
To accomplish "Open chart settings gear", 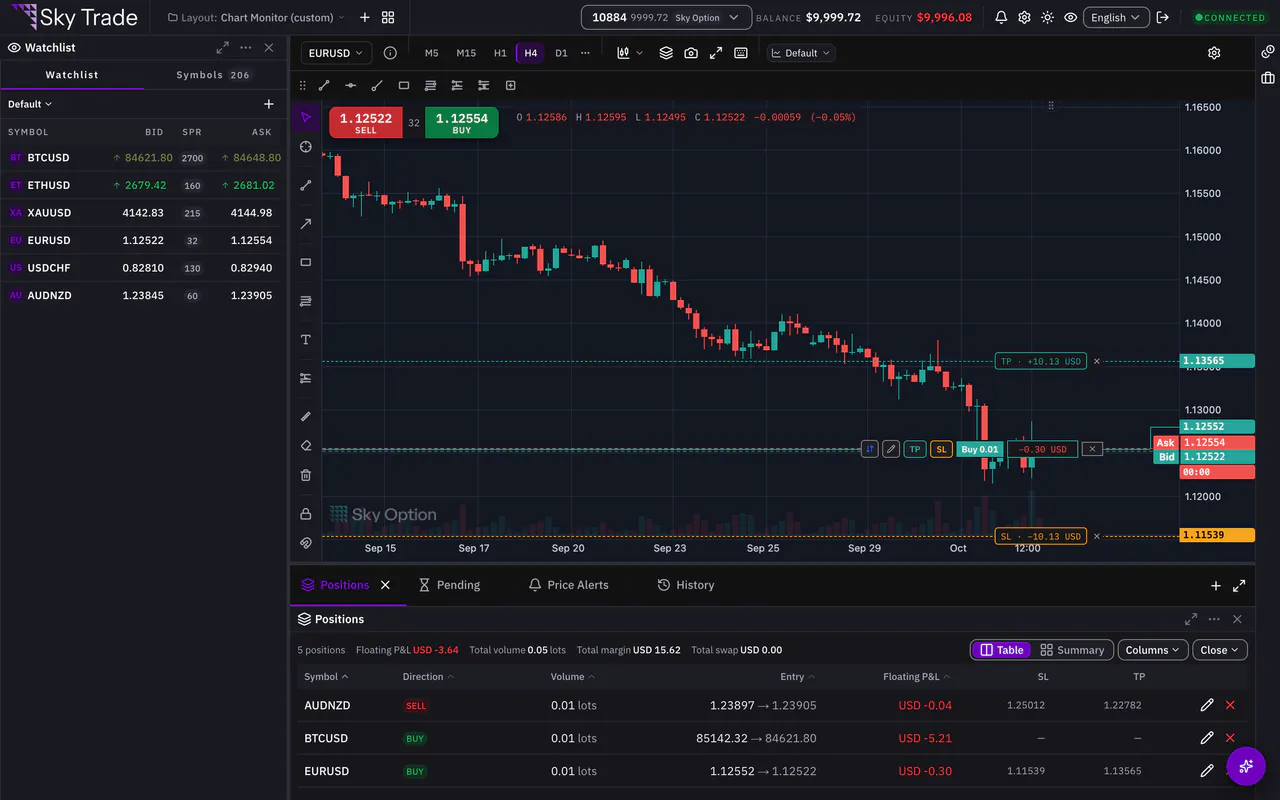I will [x=1214, y=53].
